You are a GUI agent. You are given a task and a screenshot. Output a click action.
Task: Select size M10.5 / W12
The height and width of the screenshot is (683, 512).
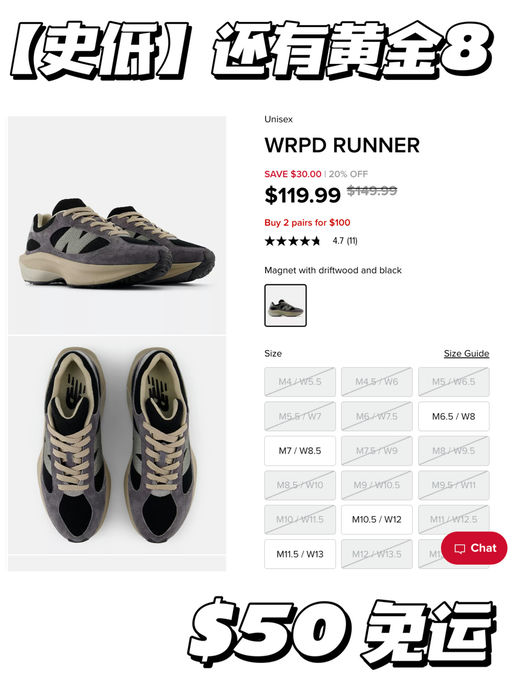pos(376,520)
